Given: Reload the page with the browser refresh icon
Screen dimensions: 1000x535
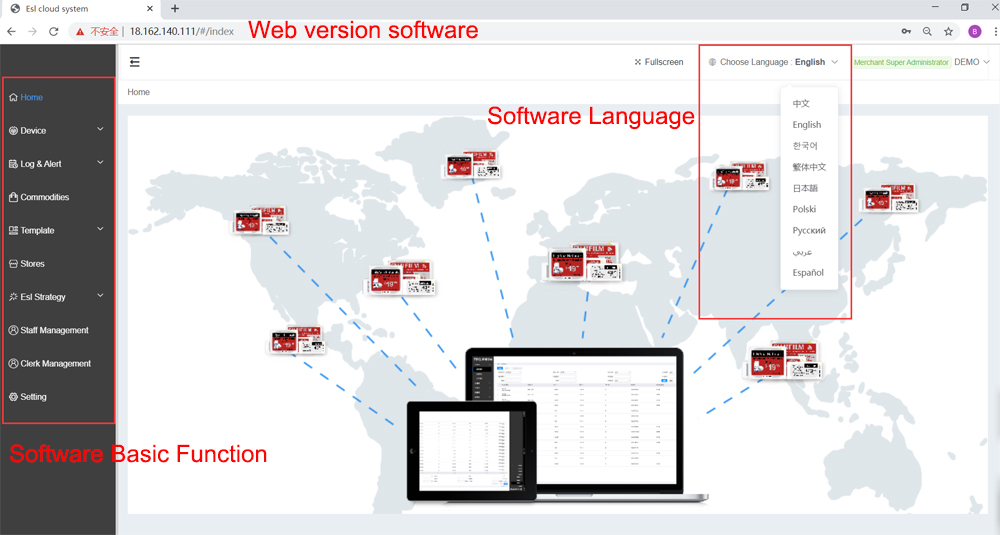Looking at the screenshot, I should [x=54, y=31].
